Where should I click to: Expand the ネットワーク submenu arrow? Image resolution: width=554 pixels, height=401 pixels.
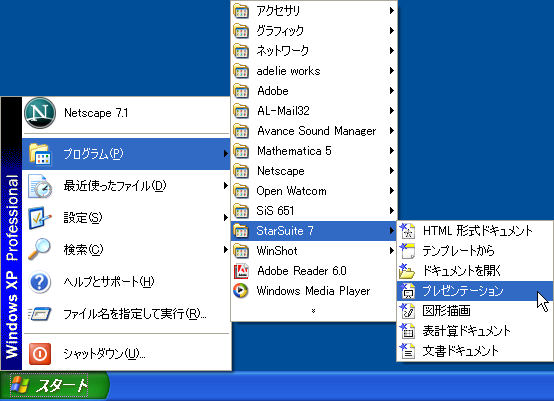[391, 51]
